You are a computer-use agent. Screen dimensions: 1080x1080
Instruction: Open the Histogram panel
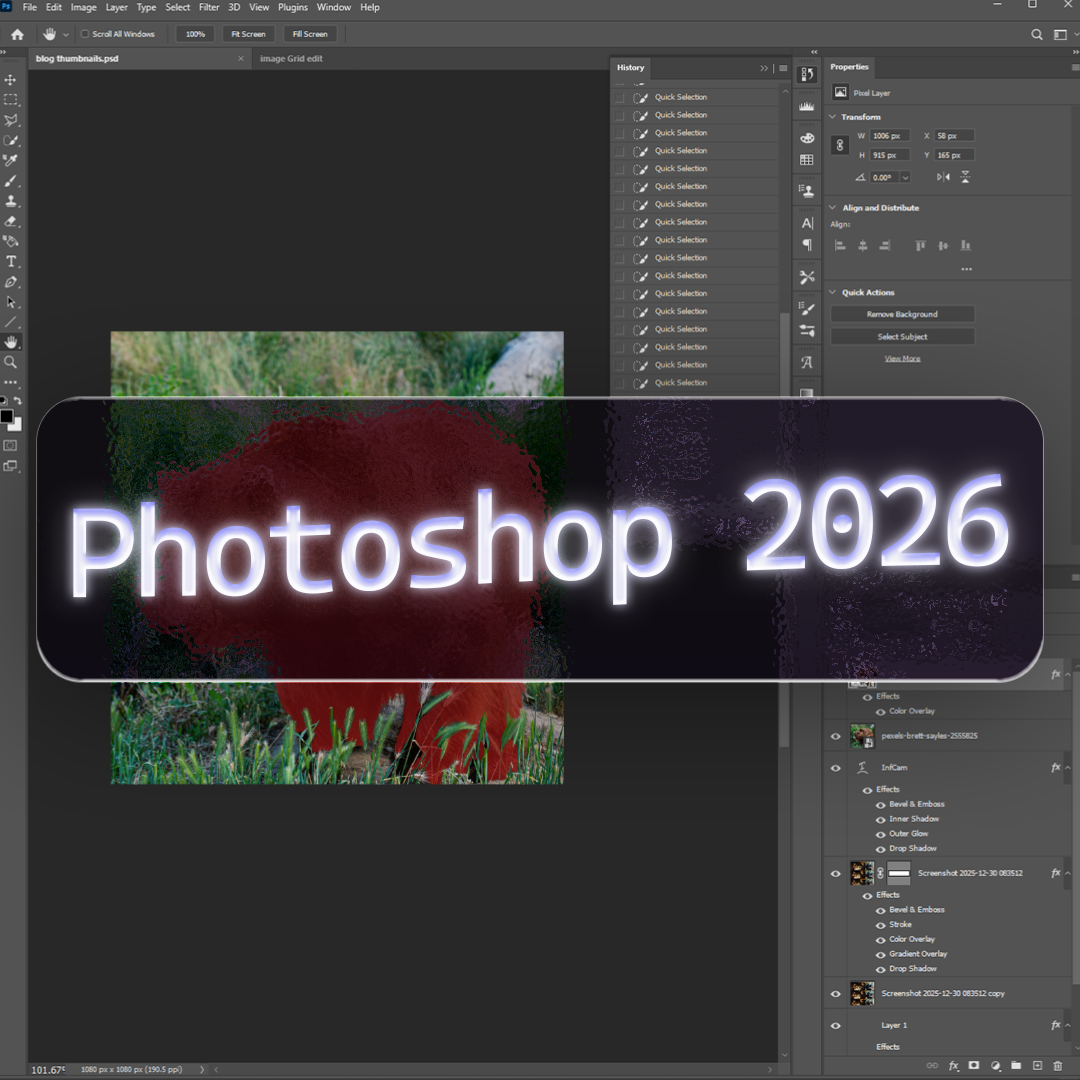pos(807,106)
